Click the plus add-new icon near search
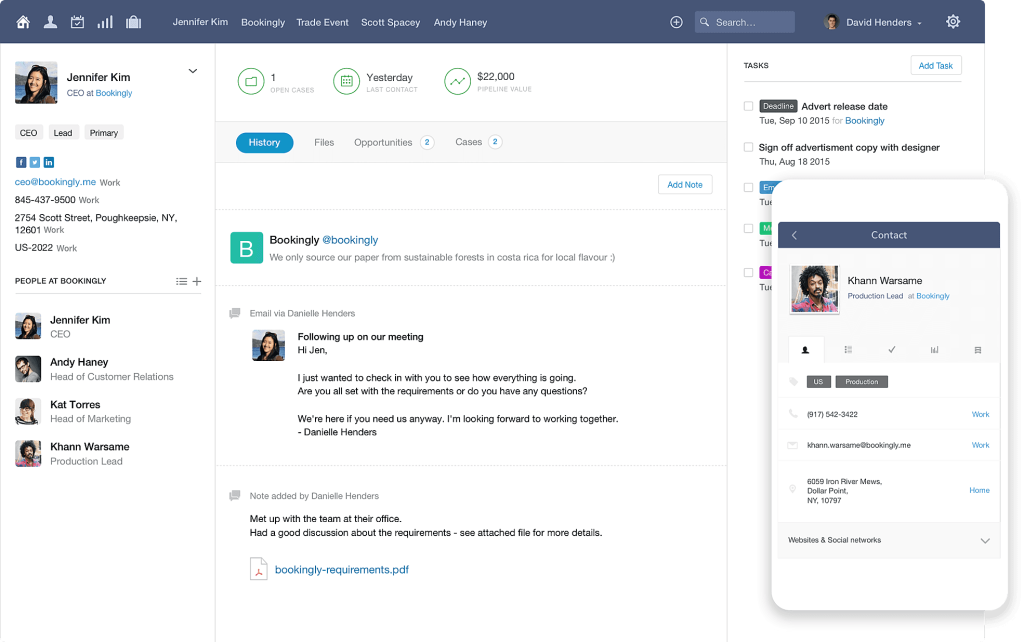 click(677, 22)
